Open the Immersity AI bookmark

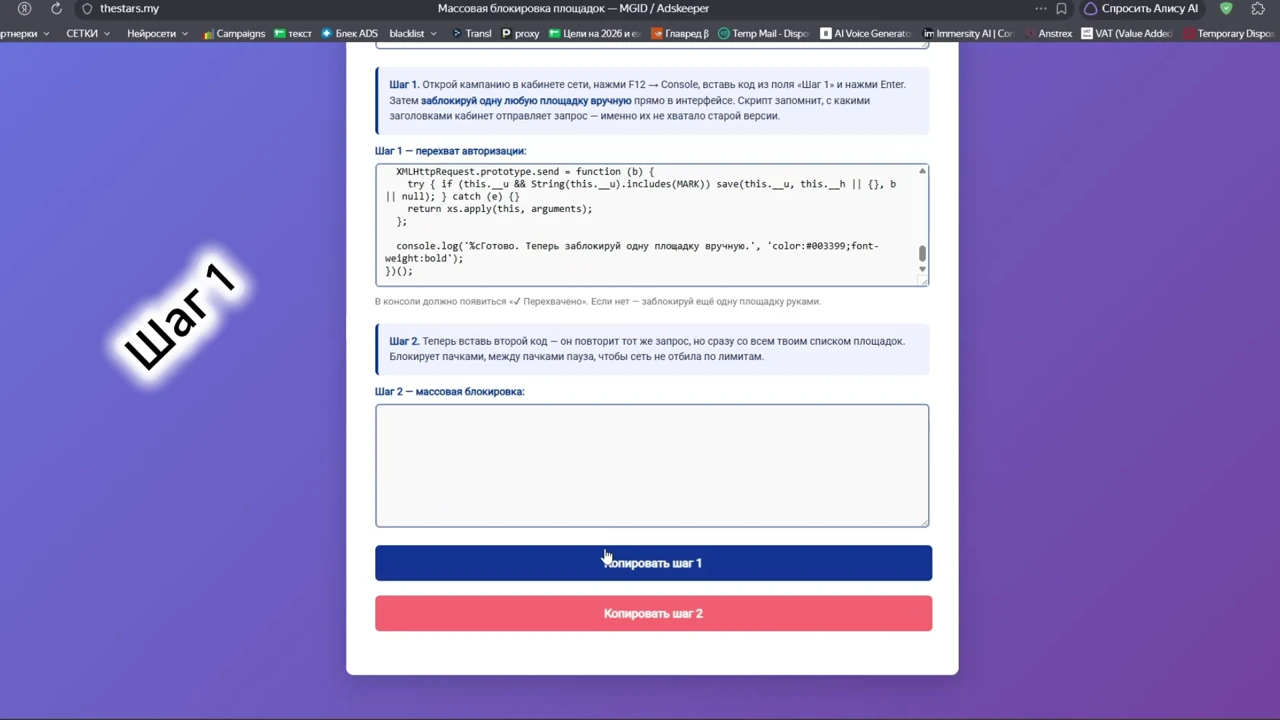tap(968, 34)
